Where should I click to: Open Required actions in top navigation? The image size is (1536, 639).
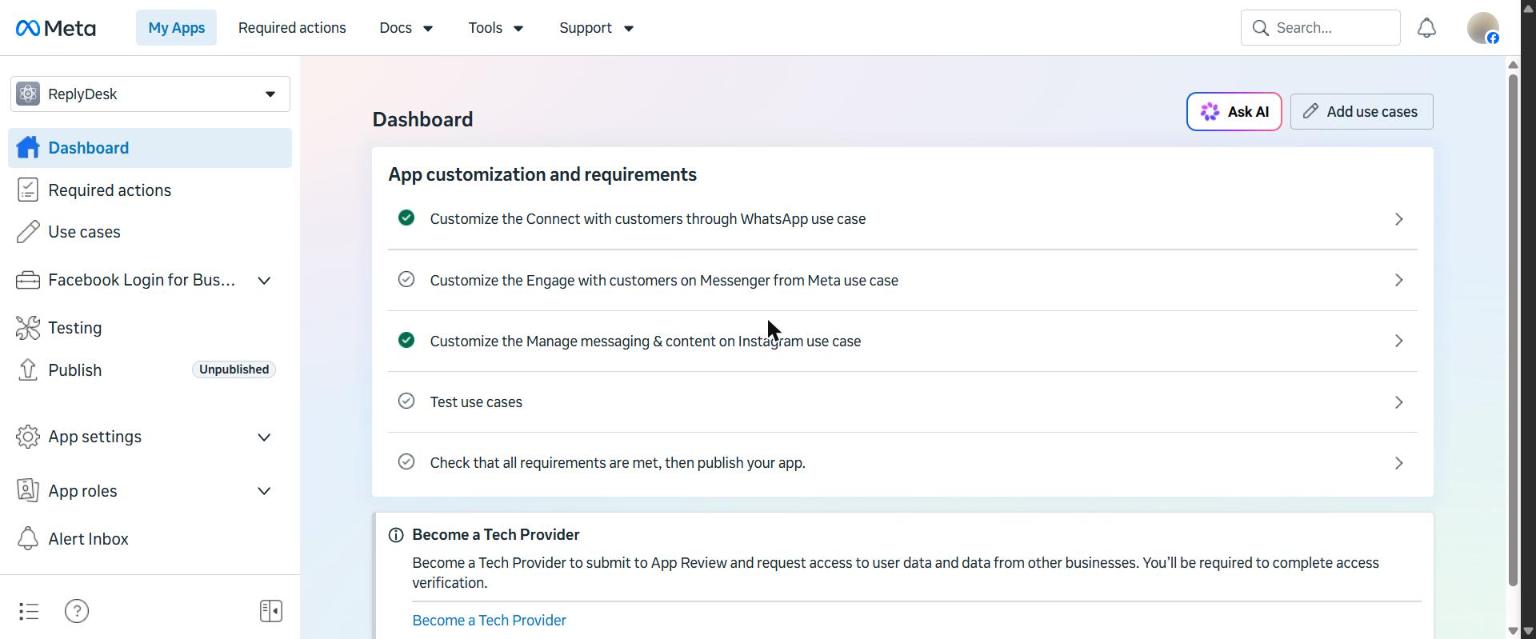tap(292, 28)
